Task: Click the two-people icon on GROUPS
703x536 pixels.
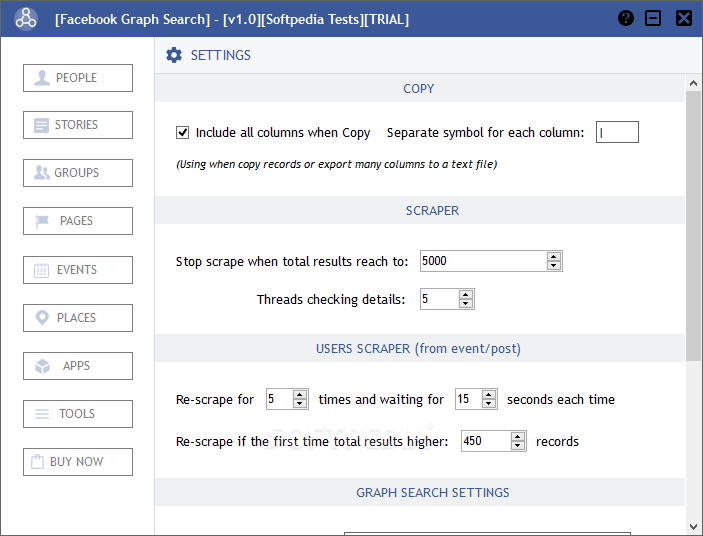Action: click(x=42, y=173)
